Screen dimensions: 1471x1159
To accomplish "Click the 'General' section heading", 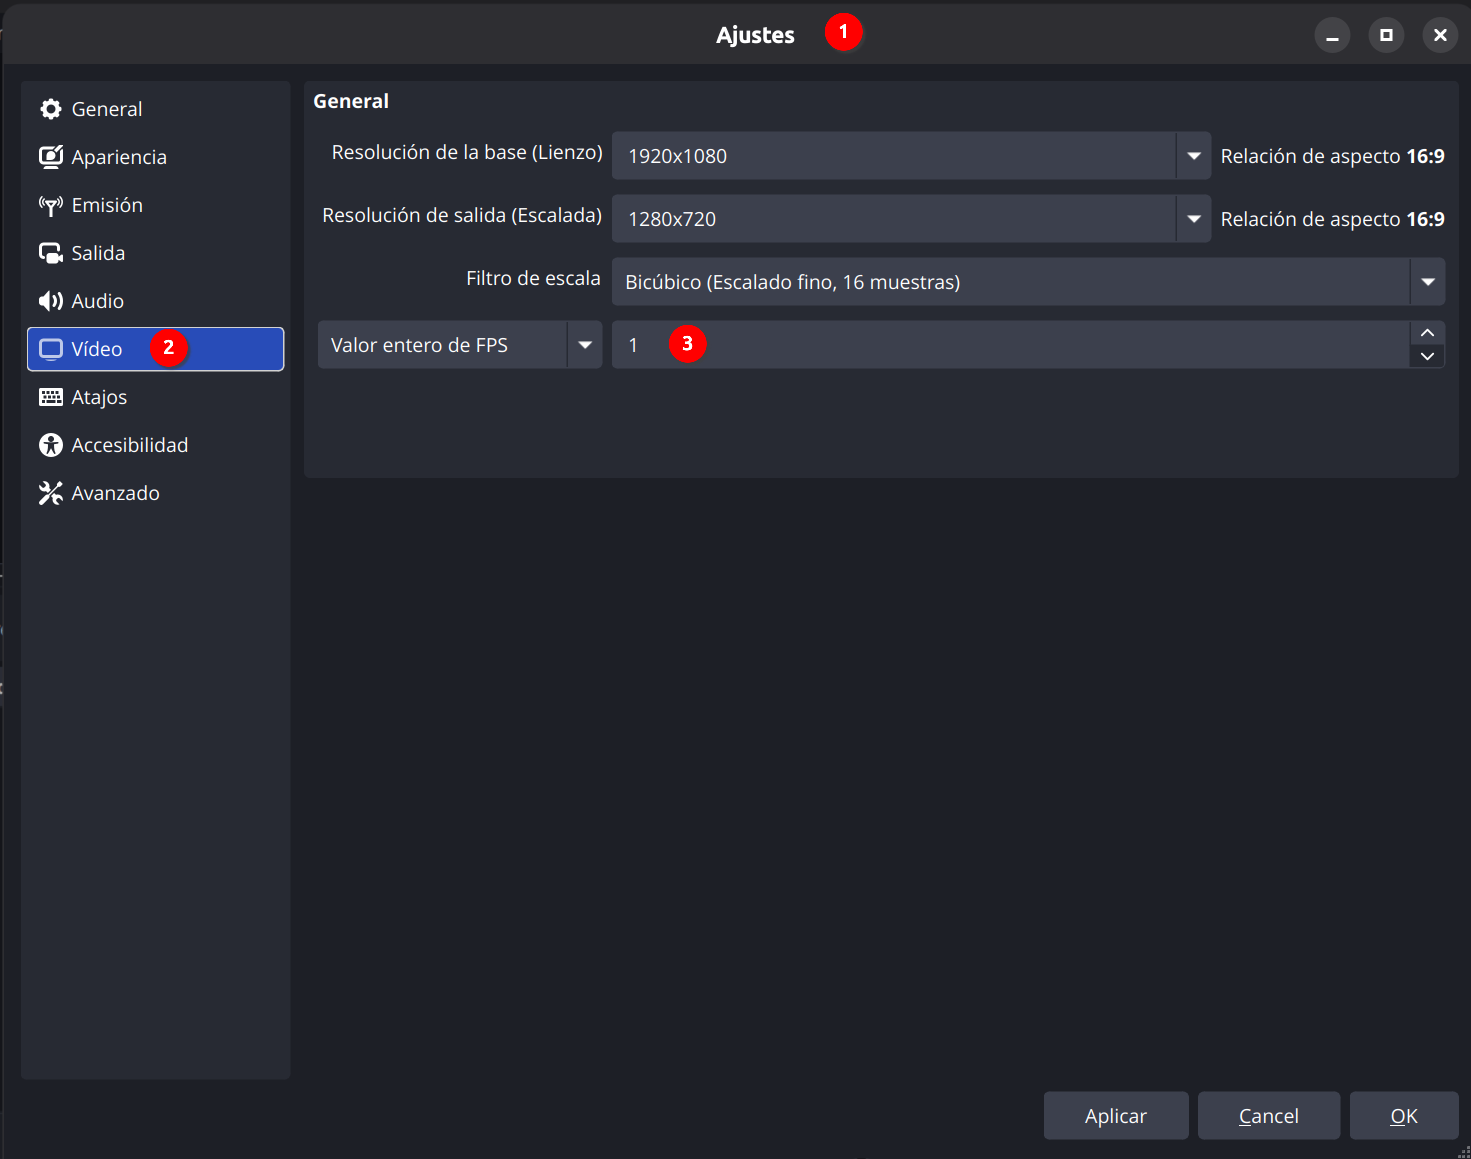I will coord(351,101).
